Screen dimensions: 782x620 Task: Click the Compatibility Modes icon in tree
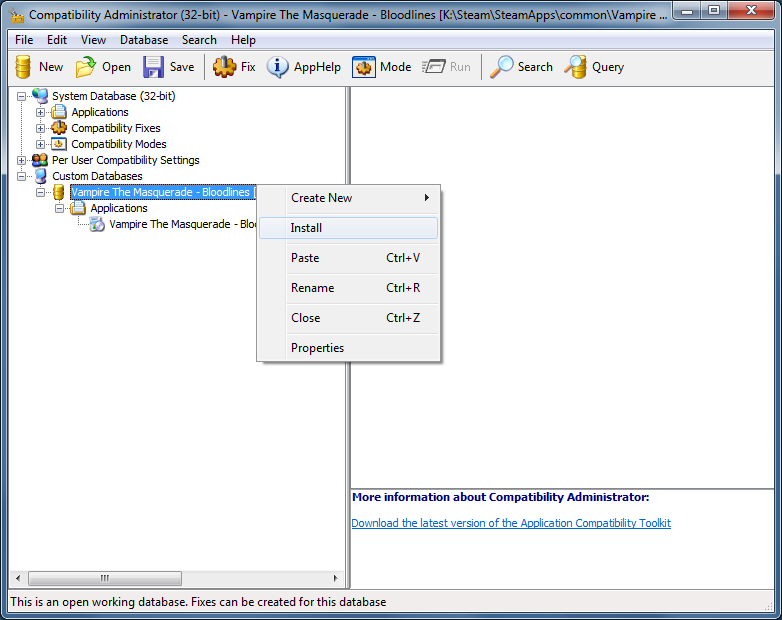(x=59, y=144)
